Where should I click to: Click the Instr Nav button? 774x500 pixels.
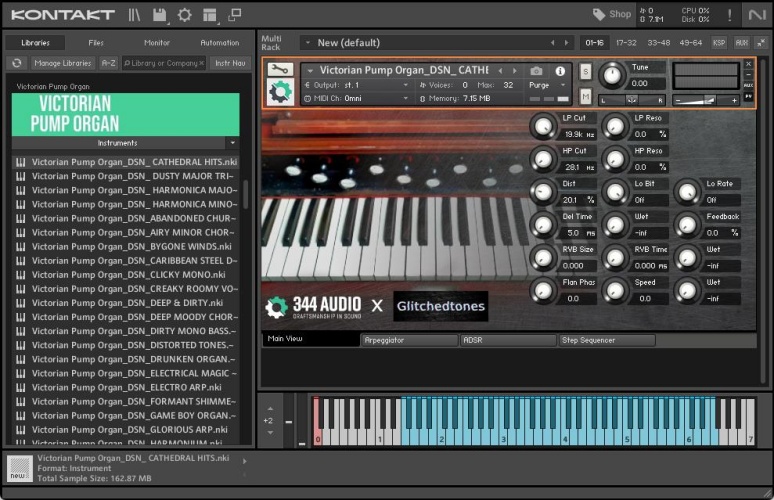click(x=229, y=63)
